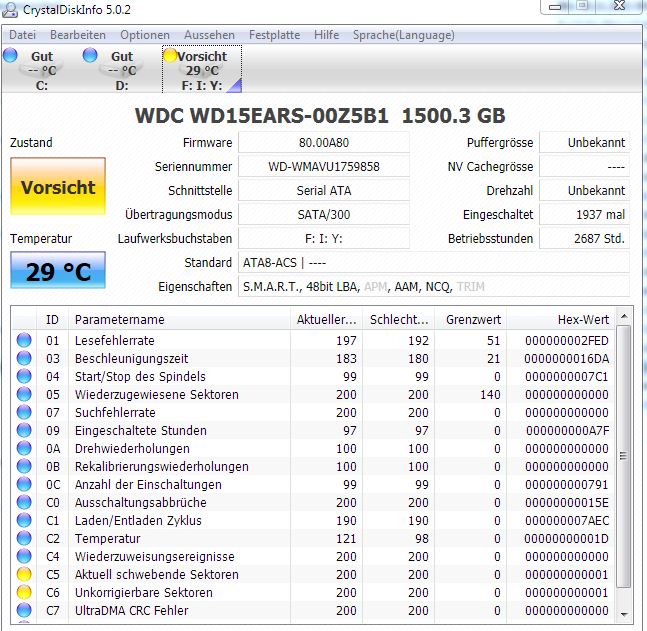Image resolution: width=647 pixels, height=631 pixels.
Task: Click the scroll down arrow of SMART list
Action: pyautogui.click(x=624, y=614)
